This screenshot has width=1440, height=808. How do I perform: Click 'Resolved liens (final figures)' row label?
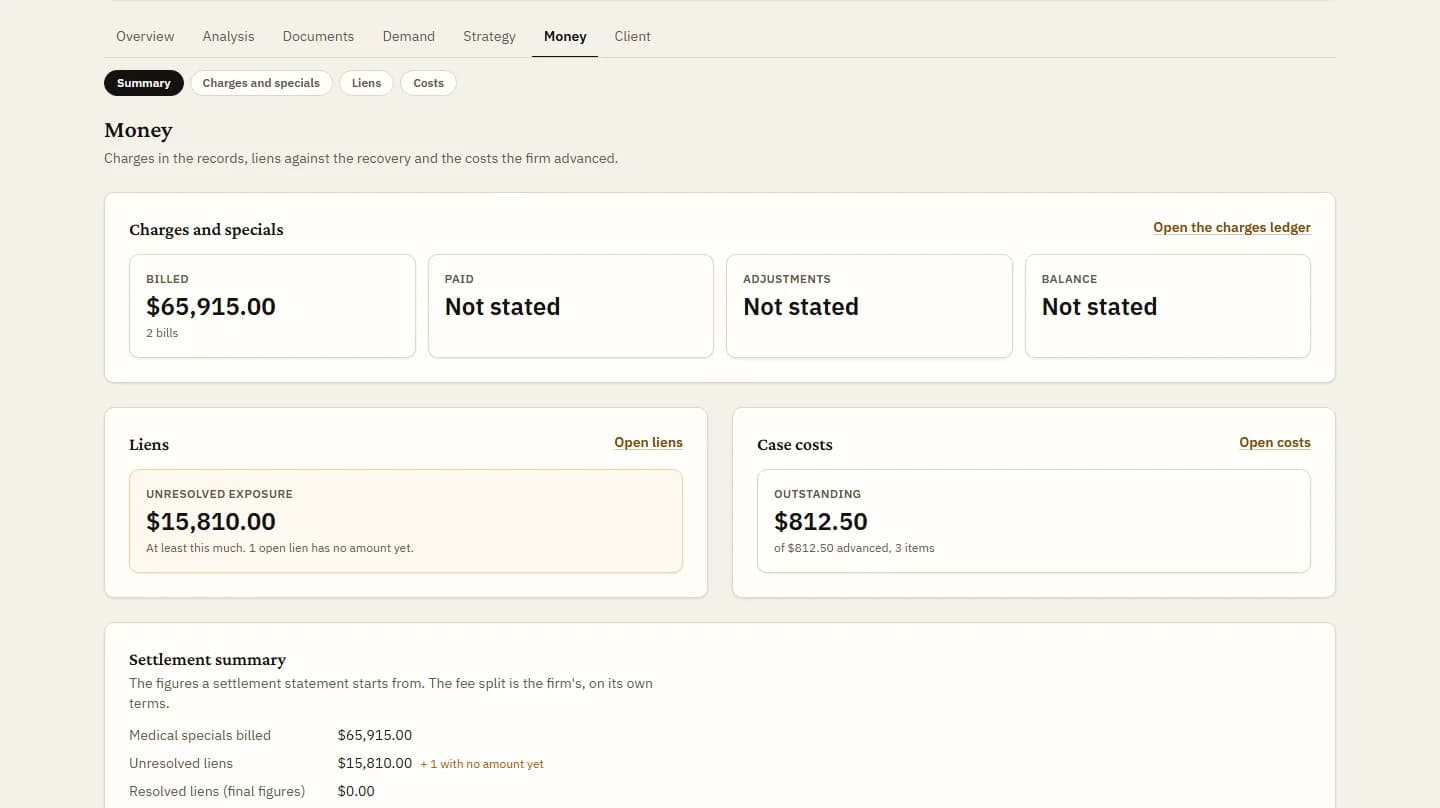pyautogui.click(x=217, y=791)
